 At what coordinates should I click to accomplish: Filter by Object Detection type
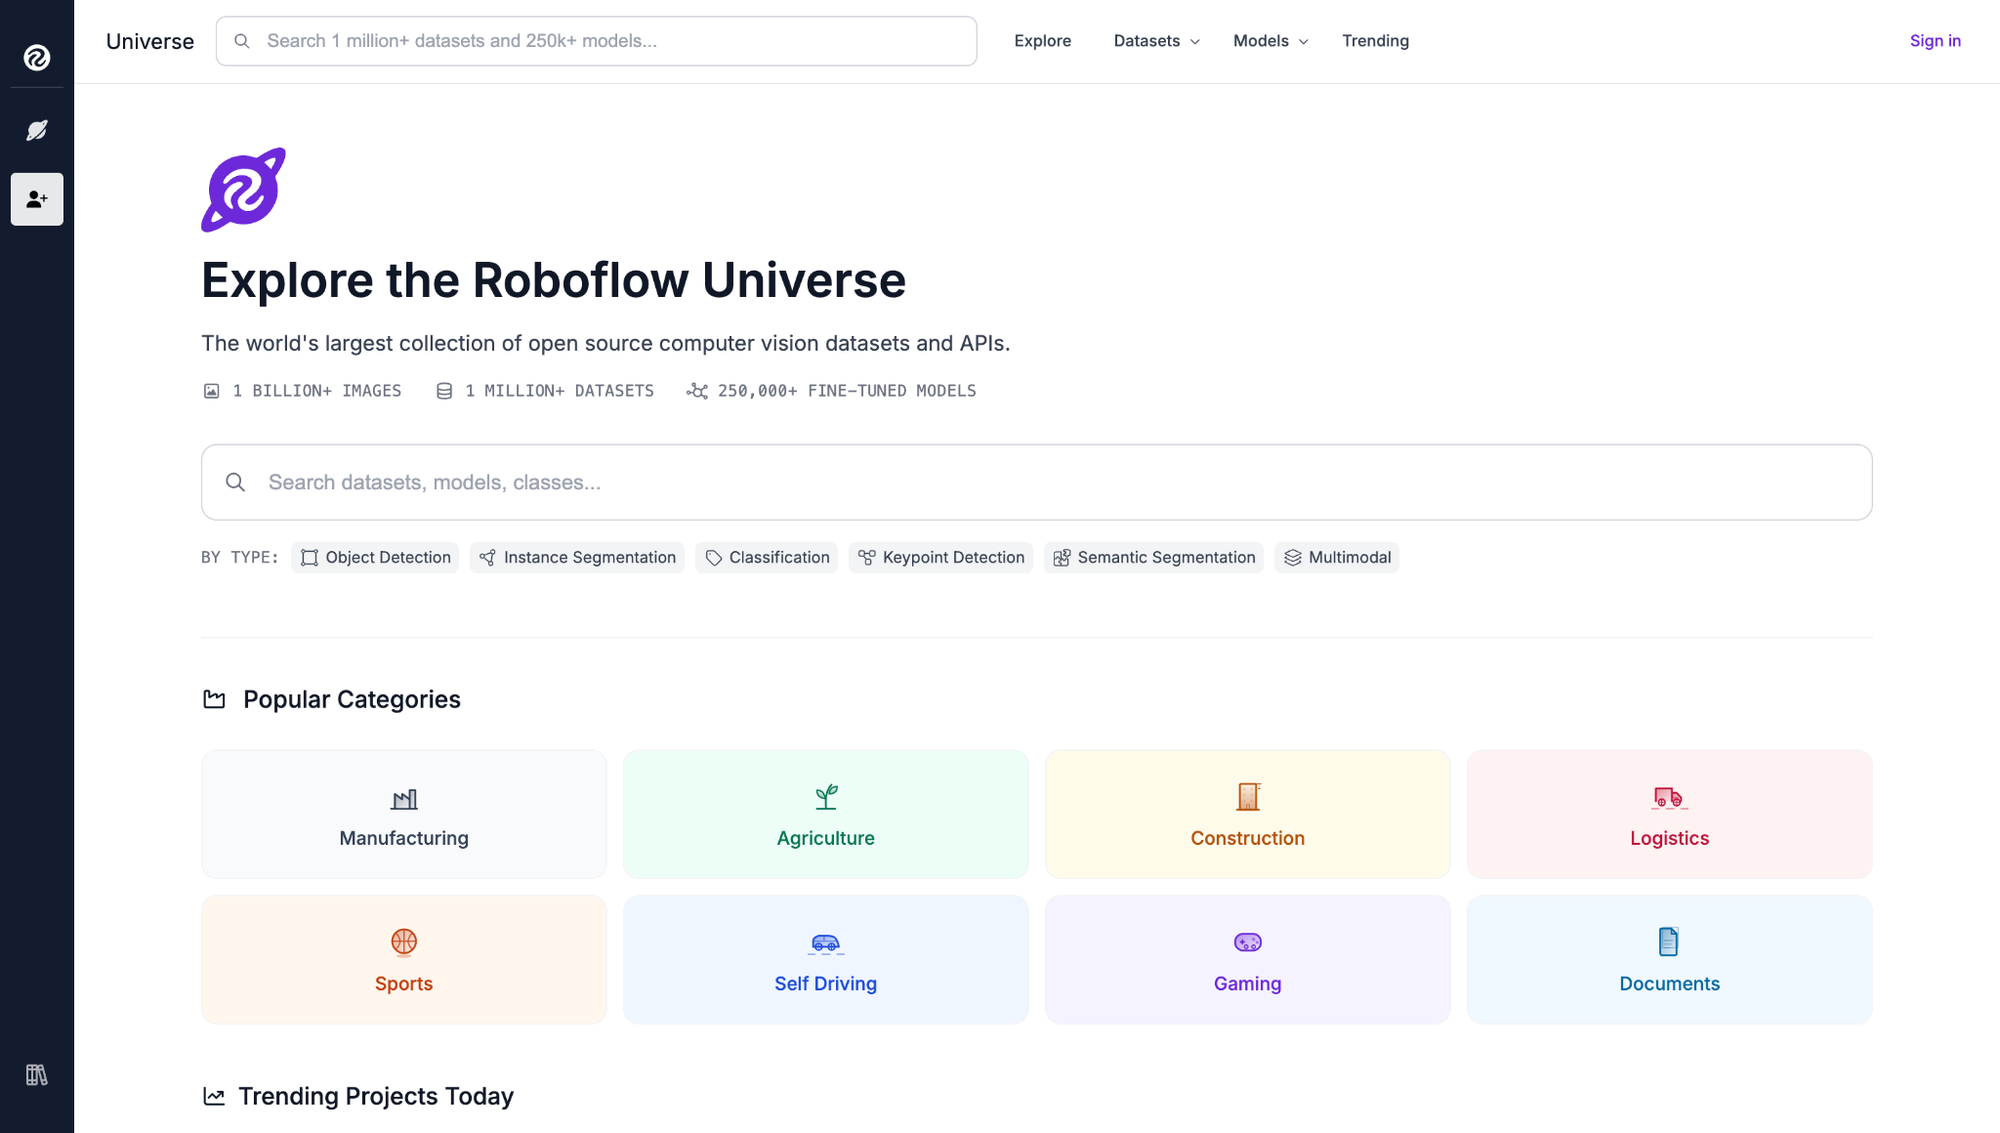click(x=375, y=557)
